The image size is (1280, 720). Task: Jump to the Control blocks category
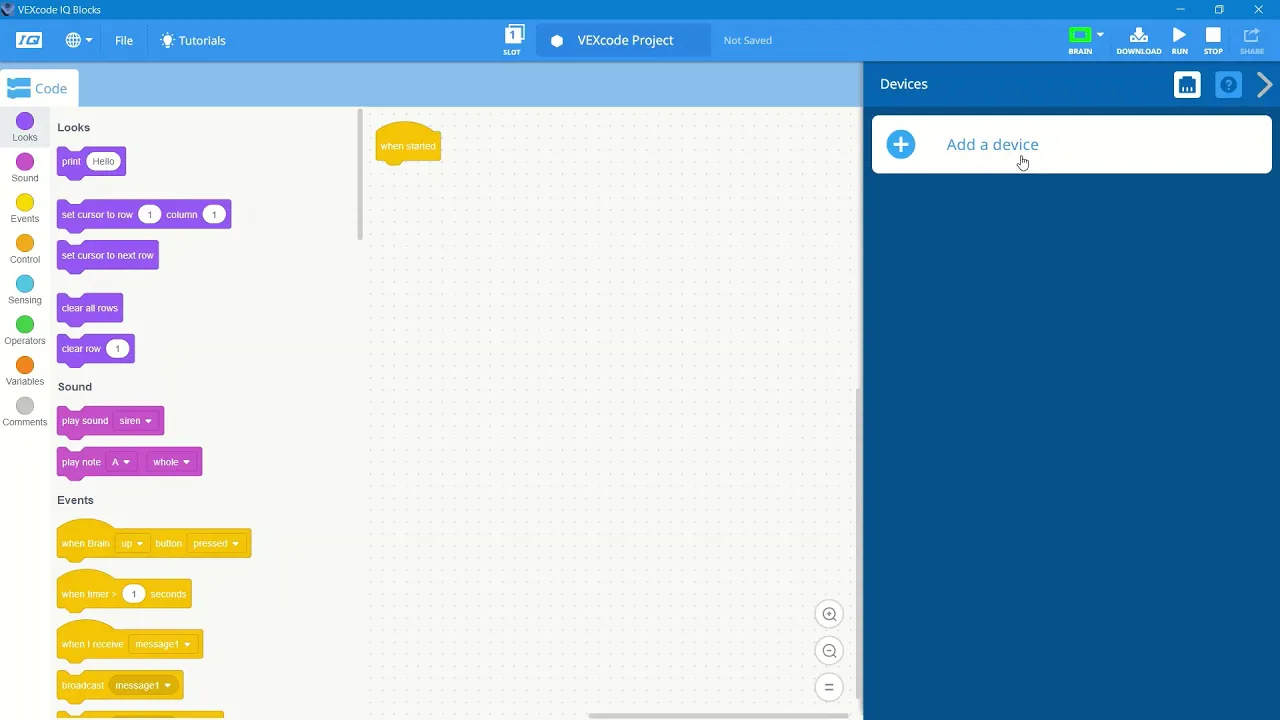[x=25, y=249]
